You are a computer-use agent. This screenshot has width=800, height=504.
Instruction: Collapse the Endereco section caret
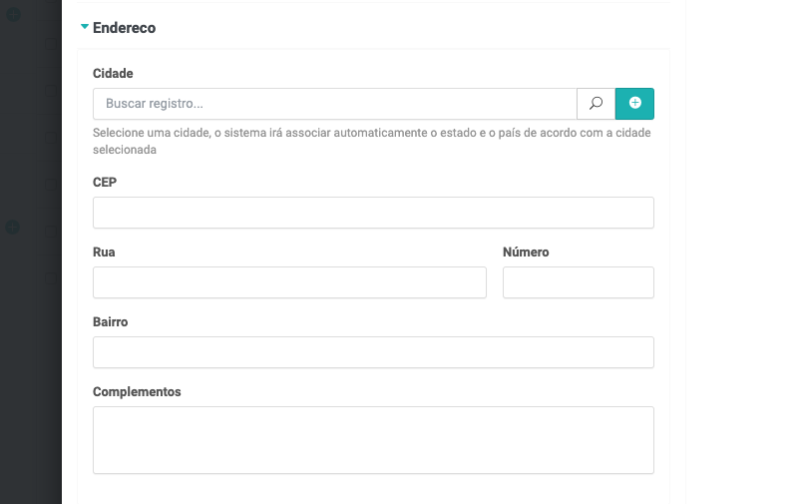pos(85,28)
